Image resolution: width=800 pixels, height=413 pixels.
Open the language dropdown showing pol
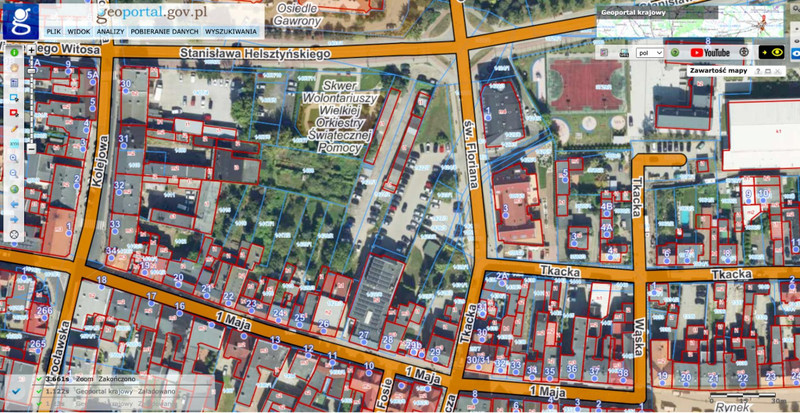coord(650,52)
